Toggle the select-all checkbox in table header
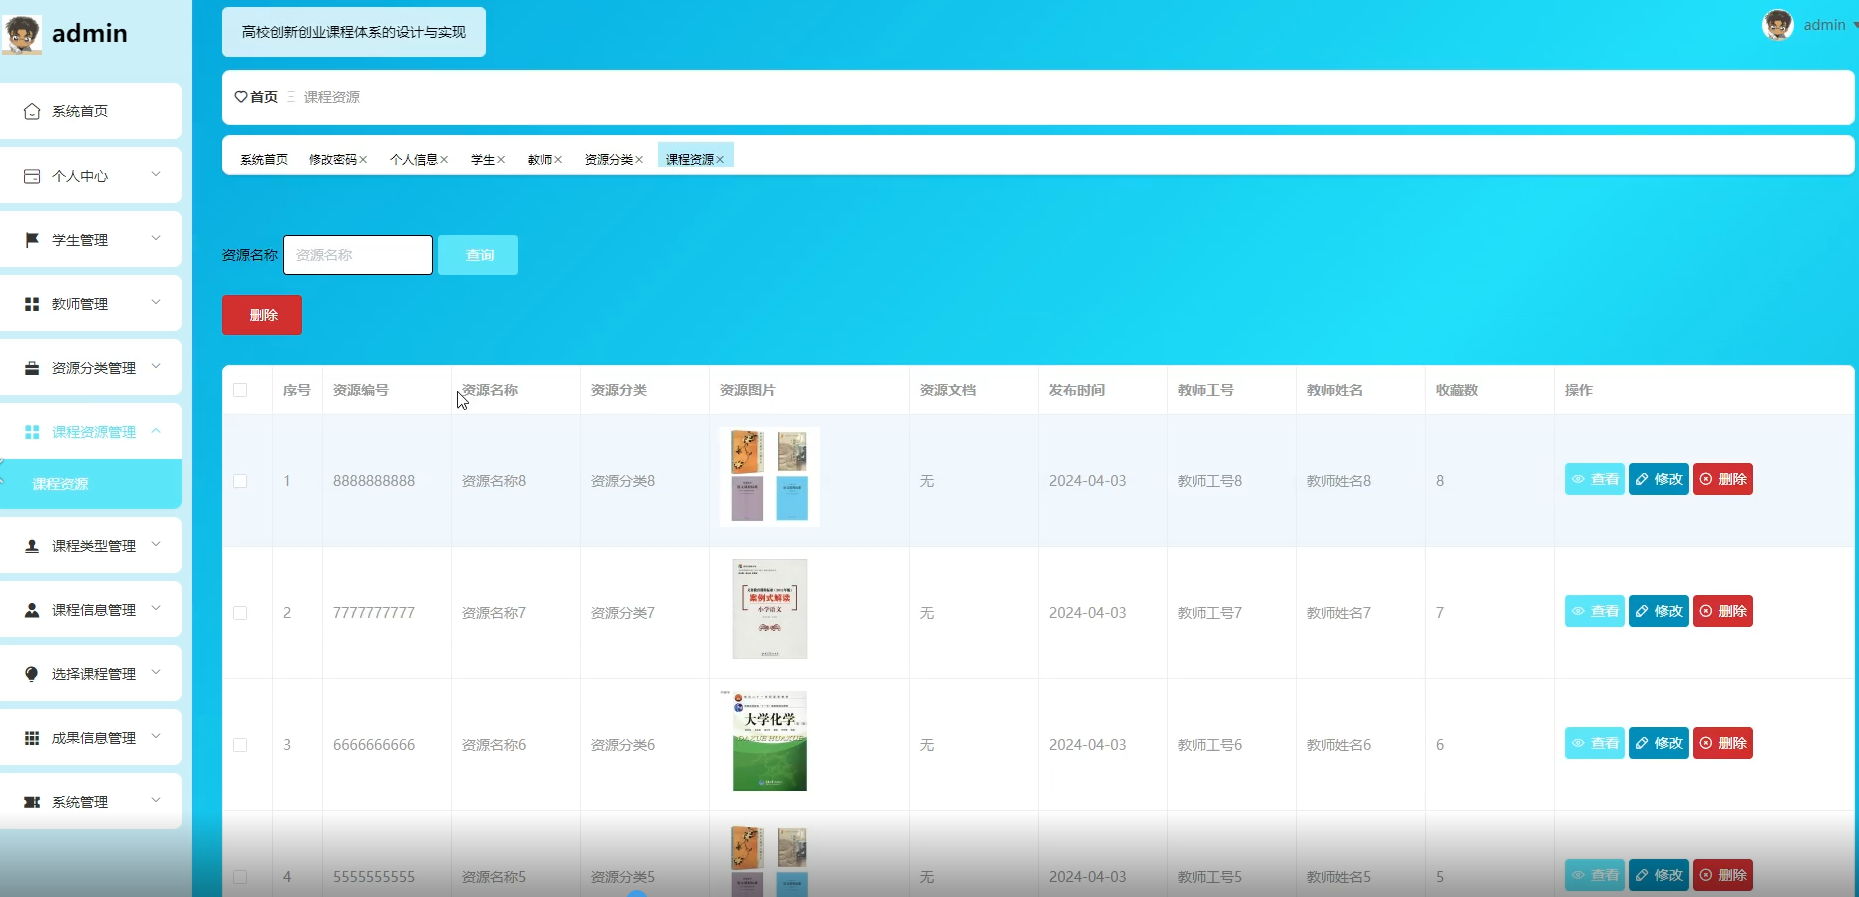The width and height of the screenshot is (1859, 897). [x=240, y=390]
